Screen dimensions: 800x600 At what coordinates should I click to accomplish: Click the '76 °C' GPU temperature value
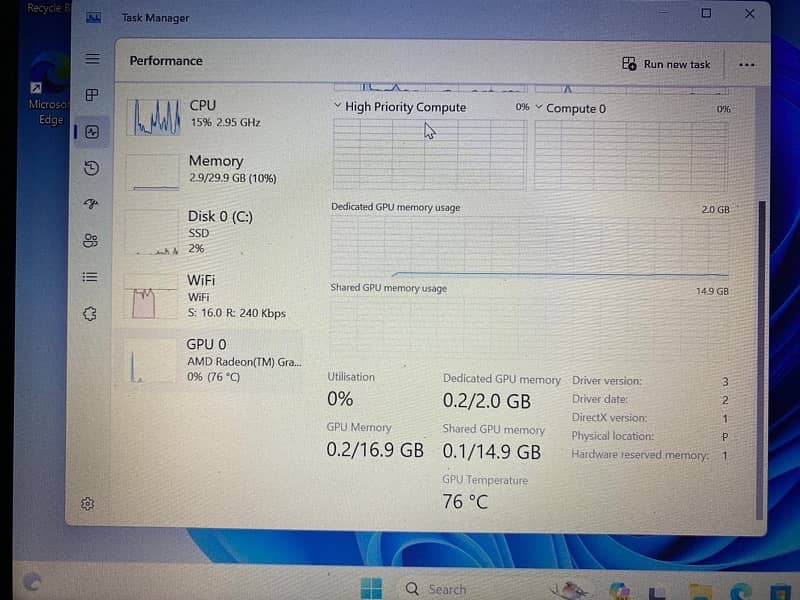pyautogui.click(x=465, y=502)
